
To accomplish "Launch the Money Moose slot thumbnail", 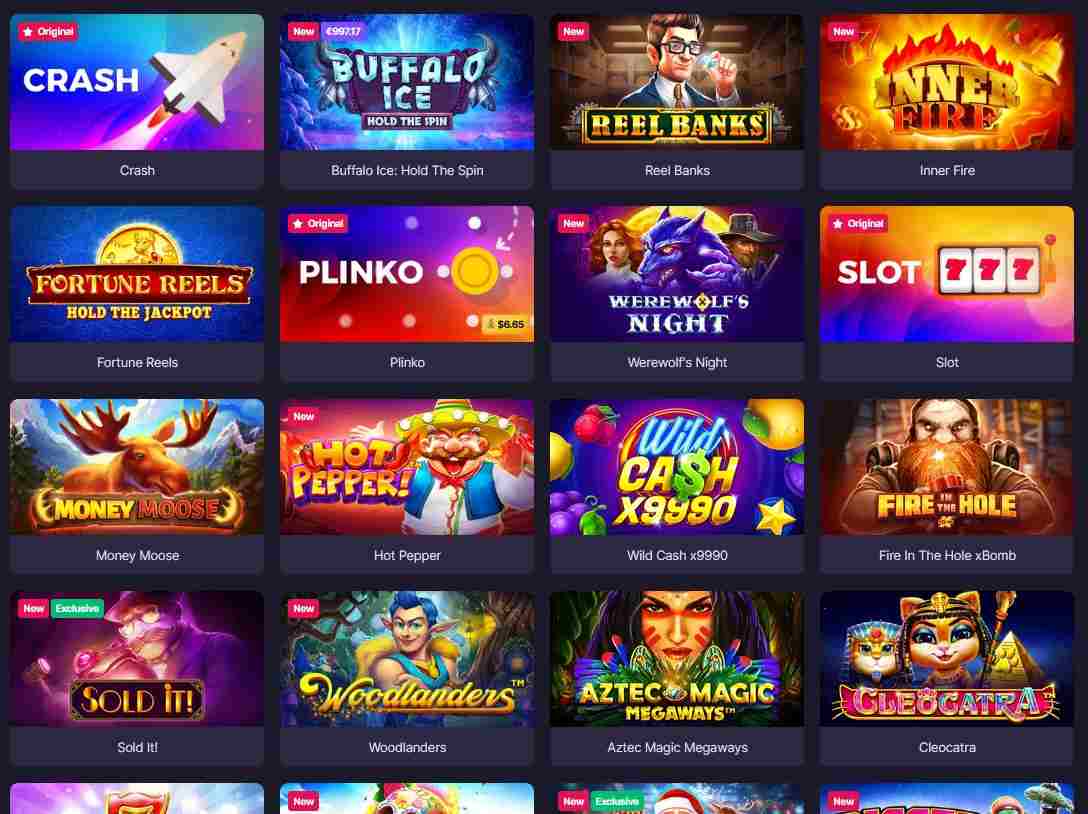I will pos(137,466).
